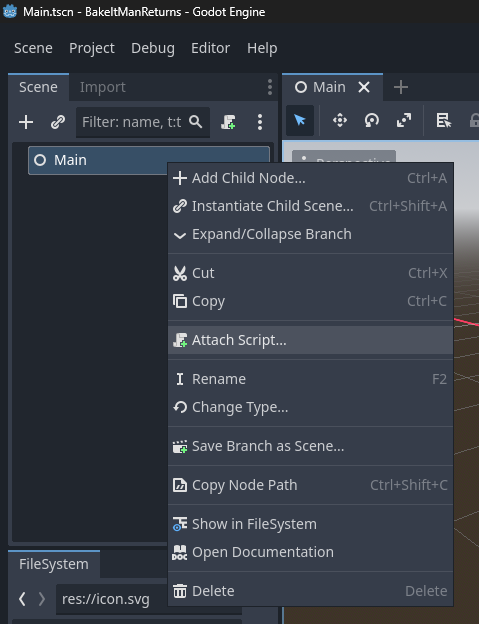Open the Editor menu

point(210,48)
